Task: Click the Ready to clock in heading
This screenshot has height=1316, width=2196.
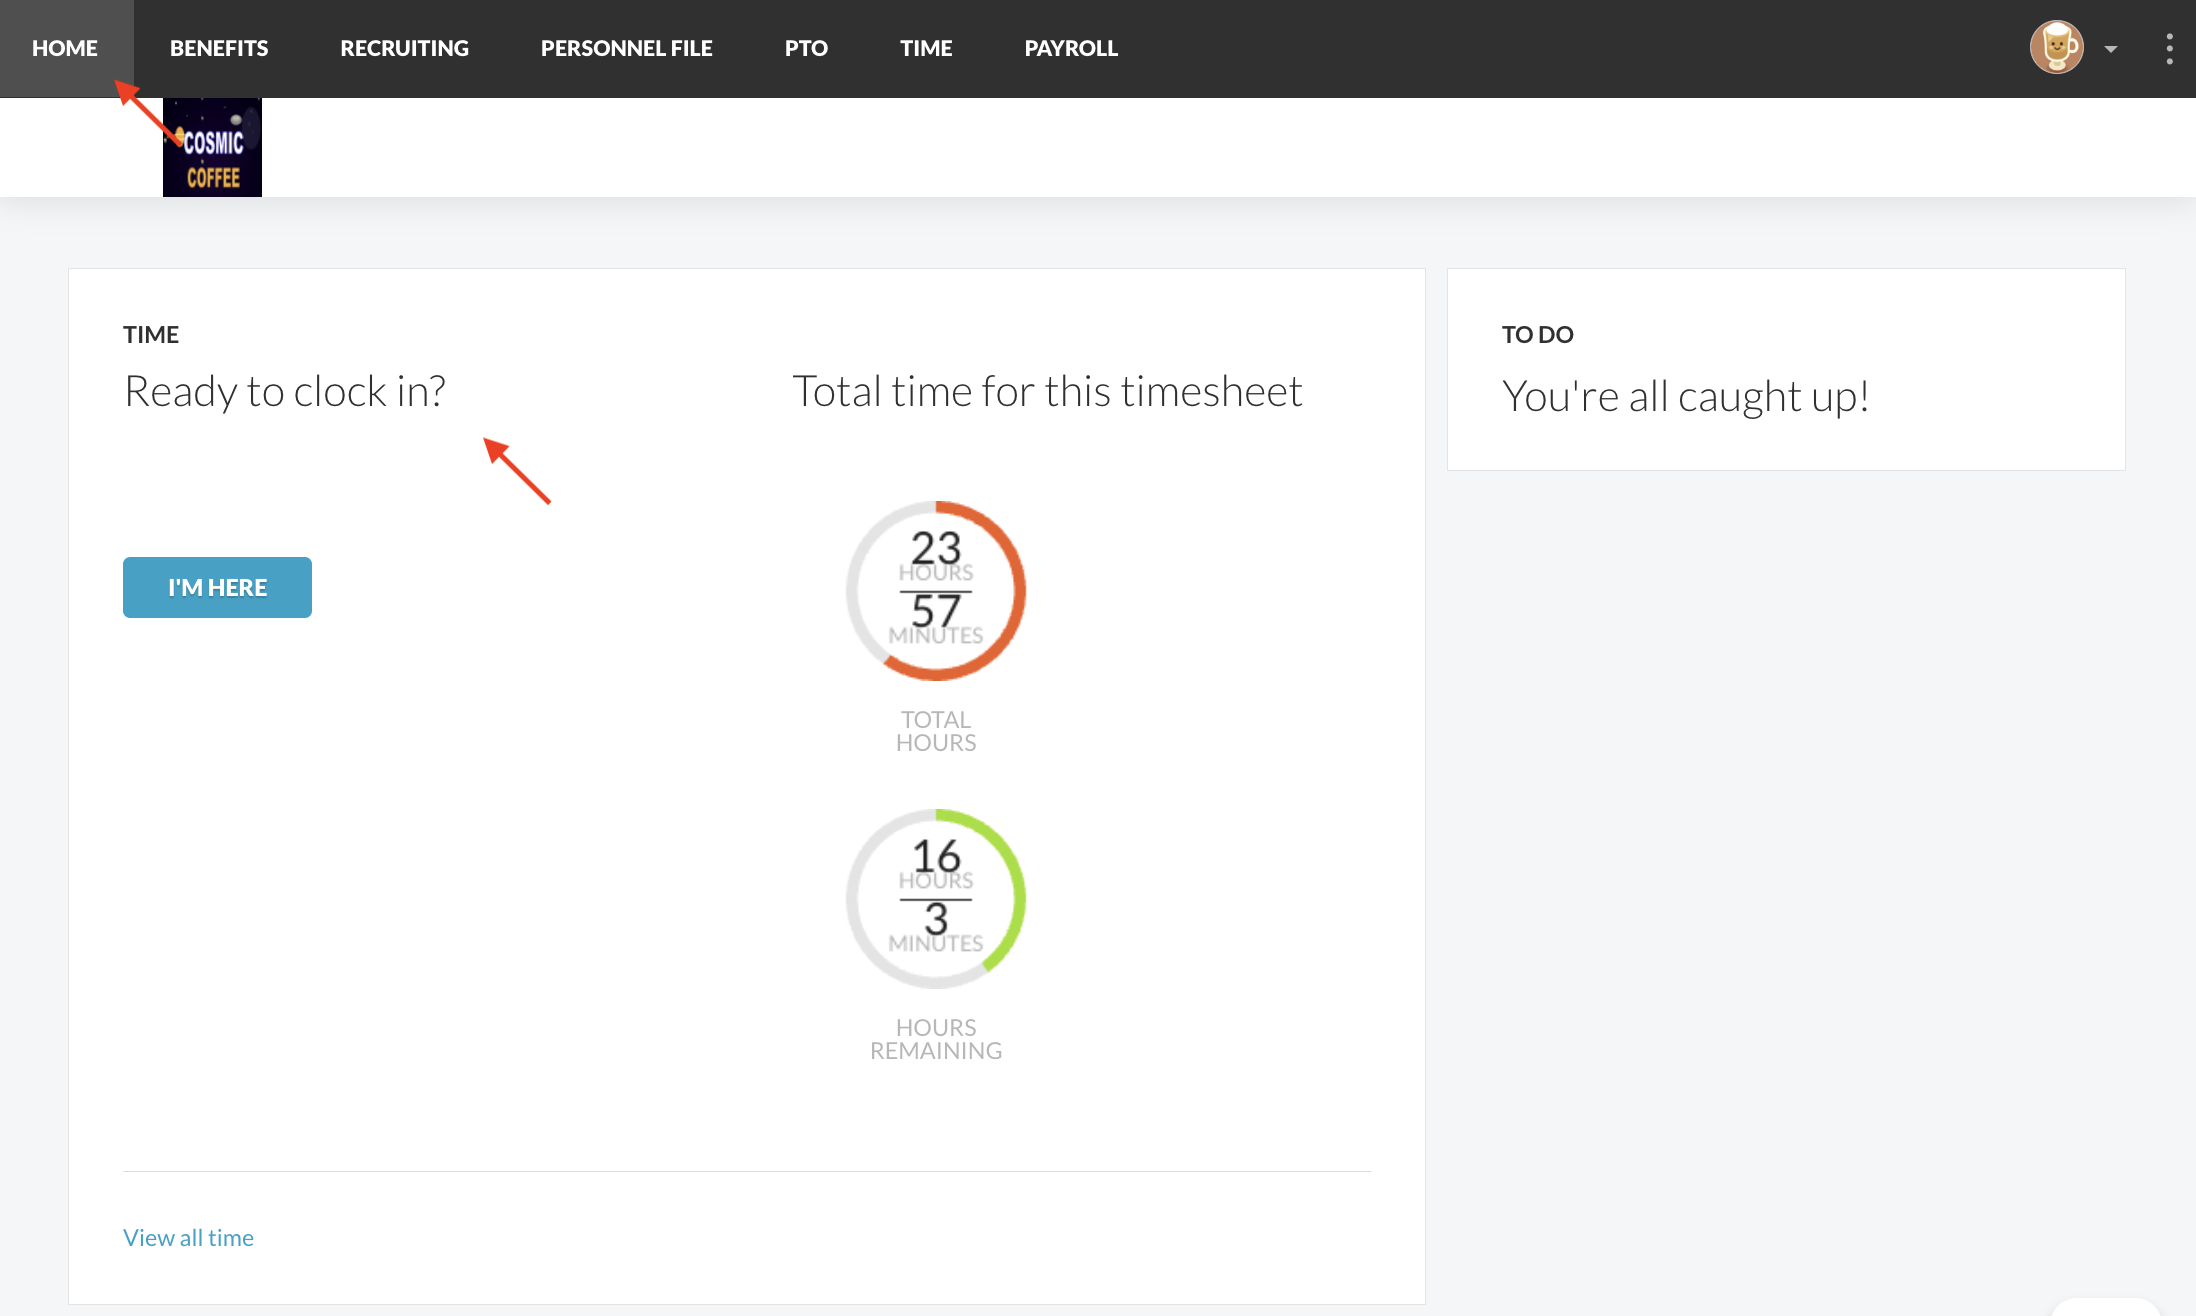Action: pos(285,391)
